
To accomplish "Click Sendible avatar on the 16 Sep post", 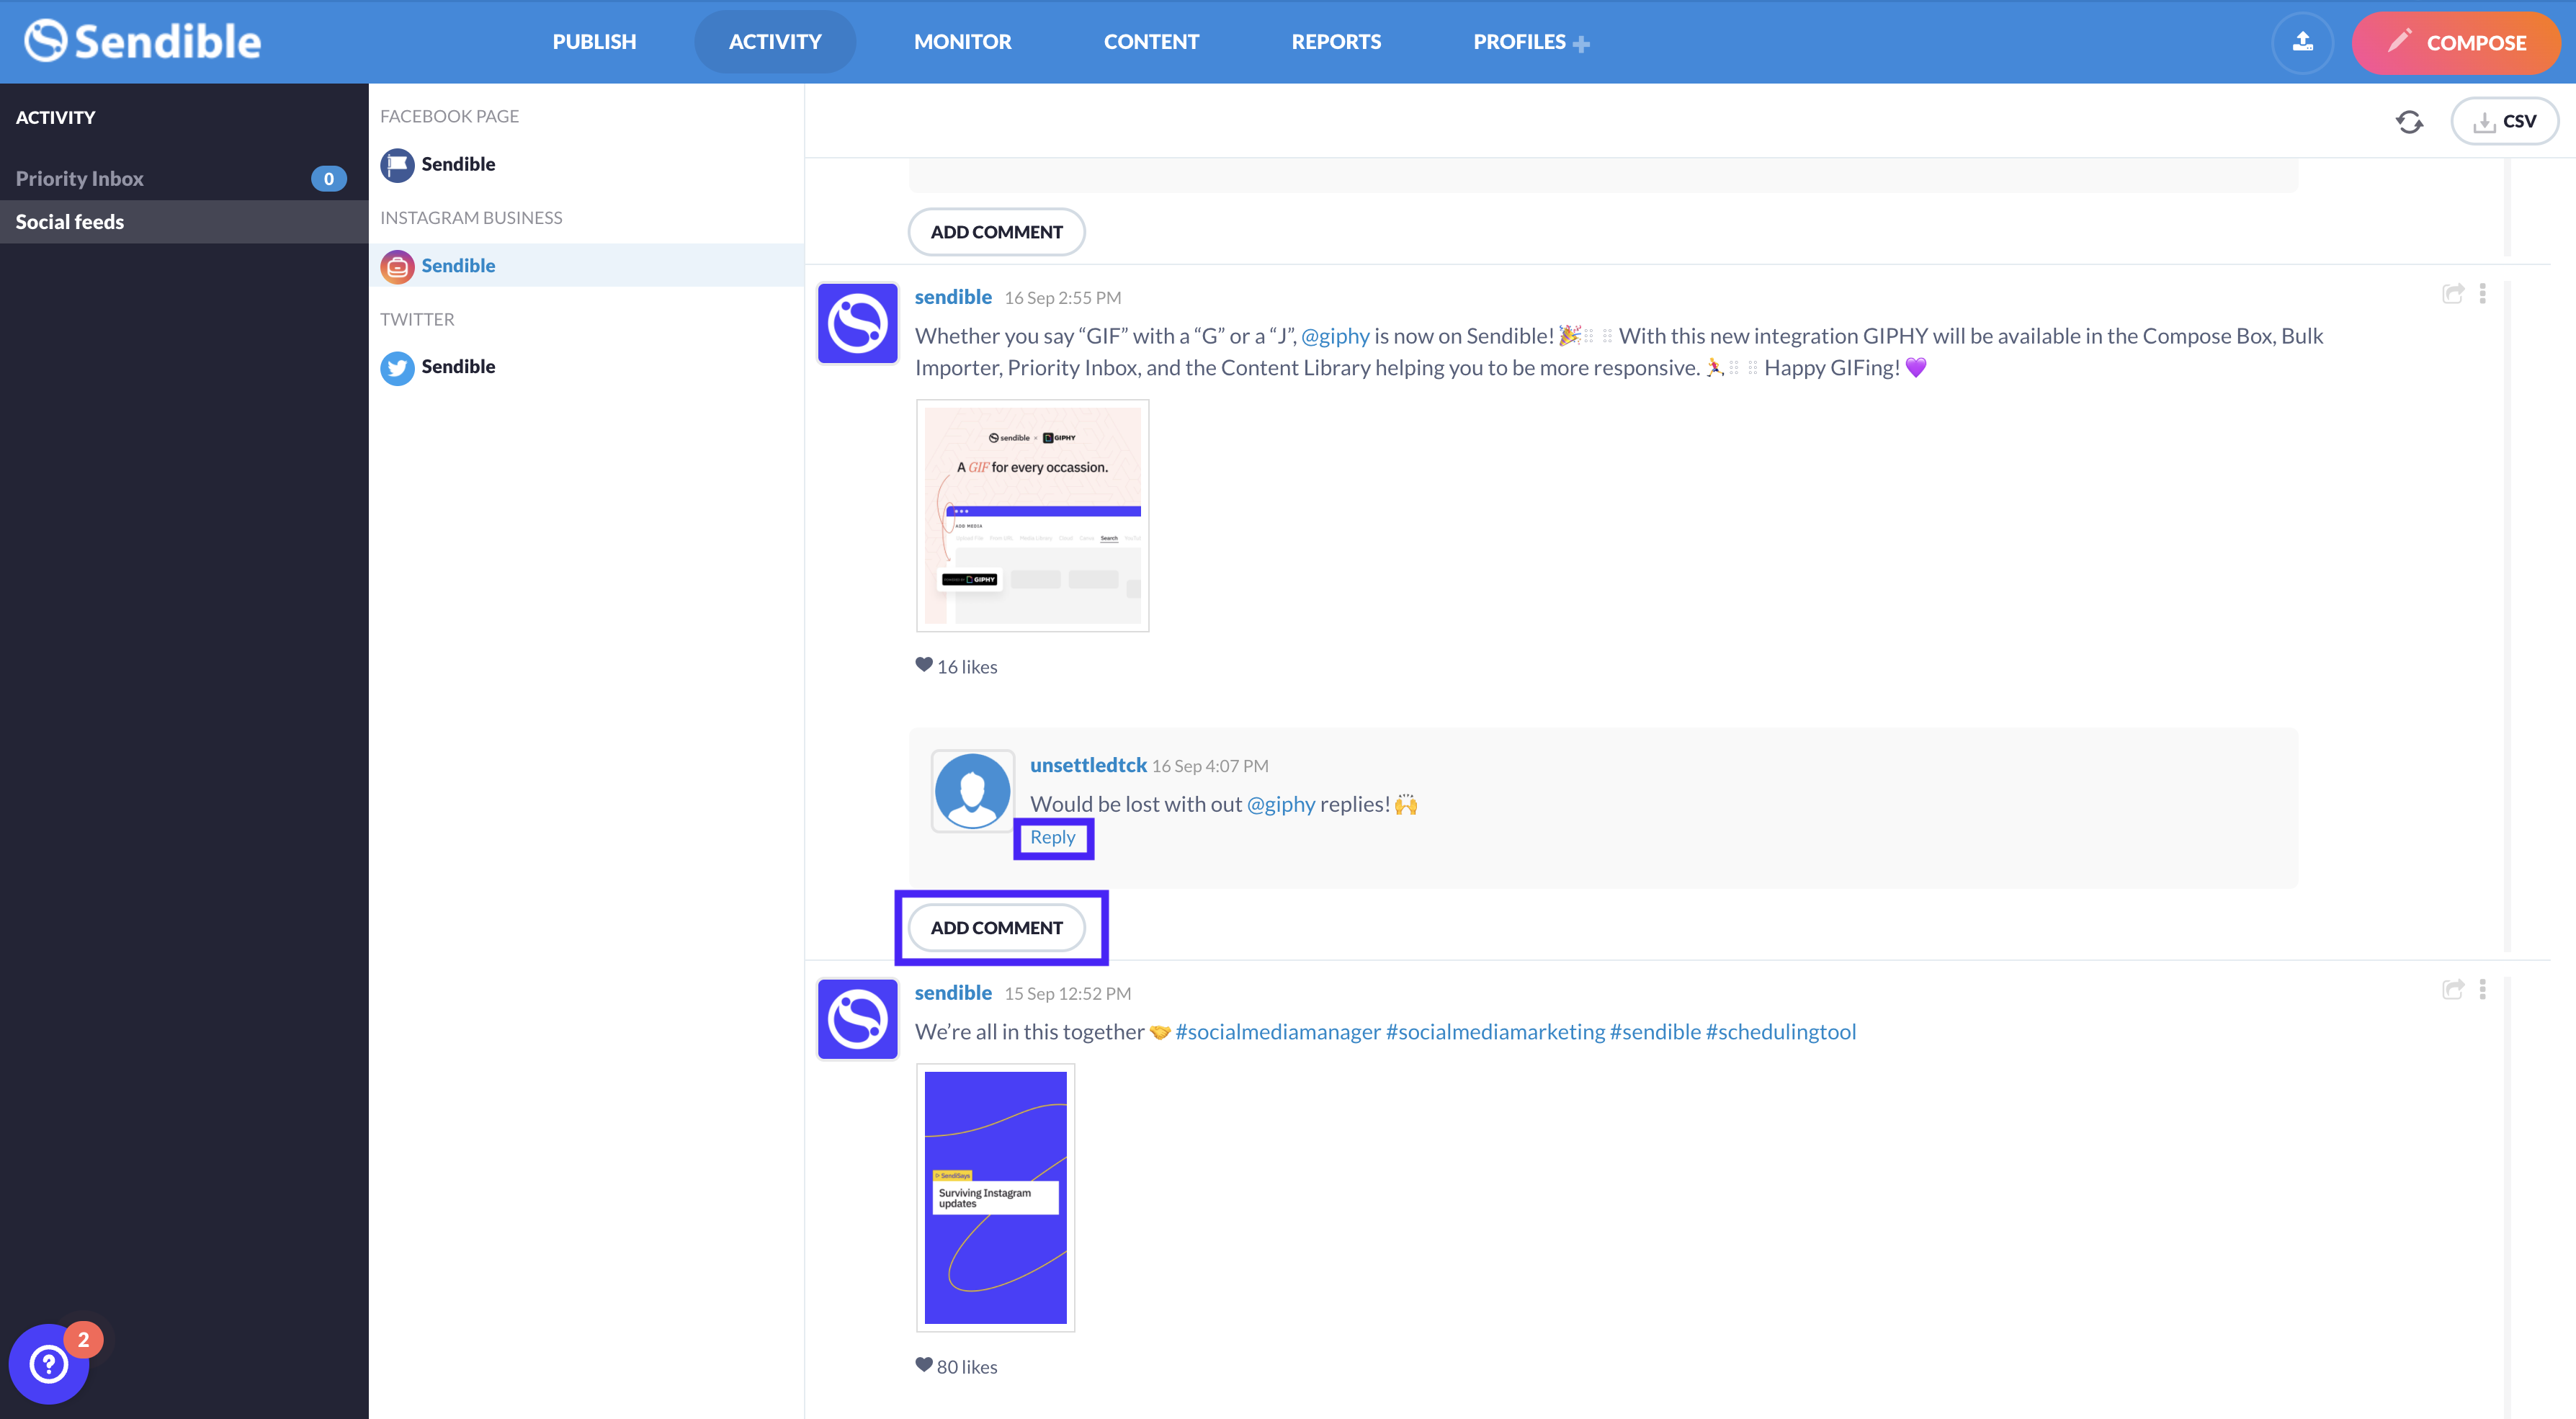I will click(x=857, y=323).
